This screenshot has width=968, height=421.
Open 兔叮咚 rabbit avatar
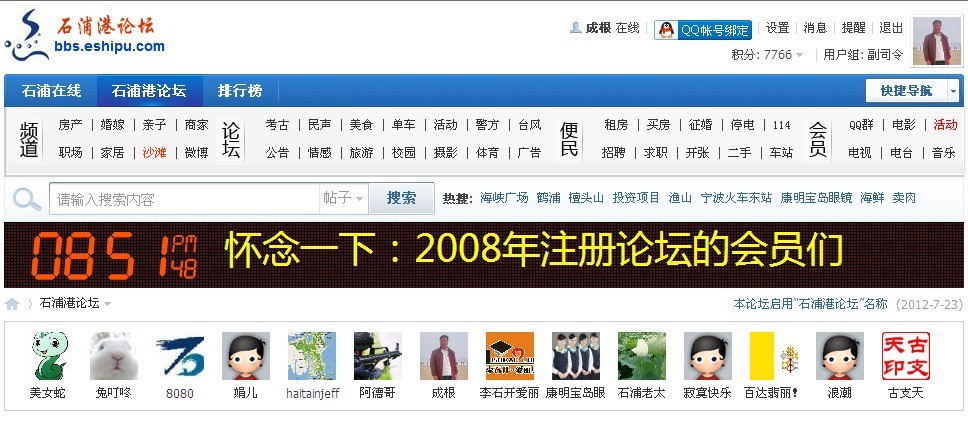113,356
